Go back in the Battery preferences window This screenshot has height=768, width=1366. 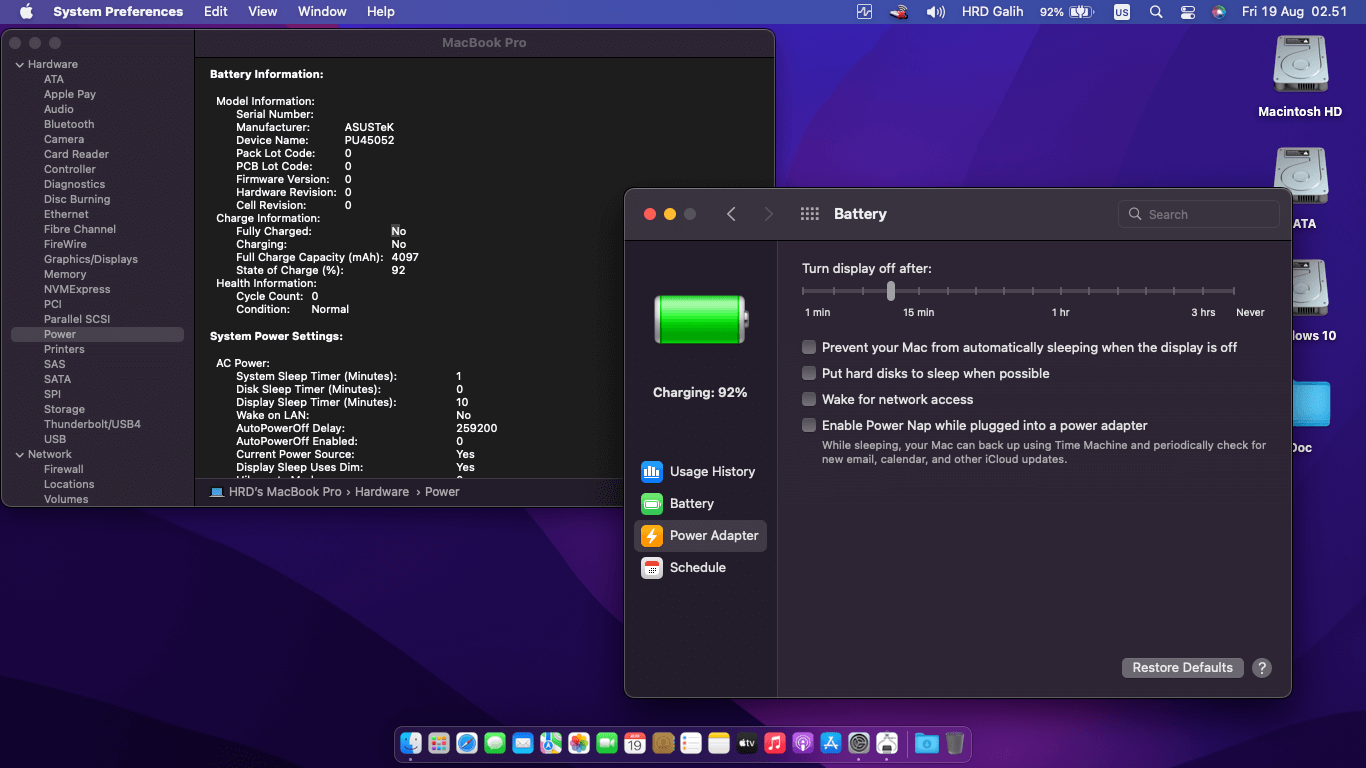(731, 214)
